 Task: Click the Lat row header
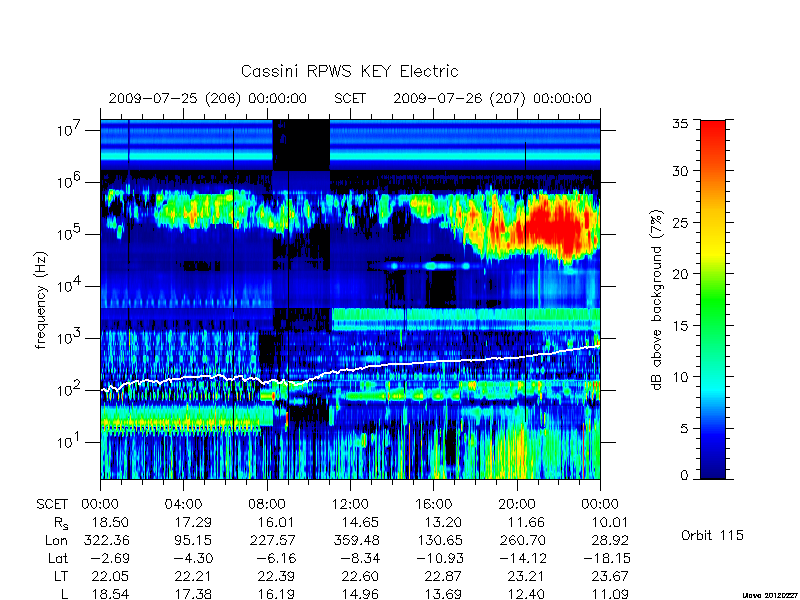click(x=58, y=558)
